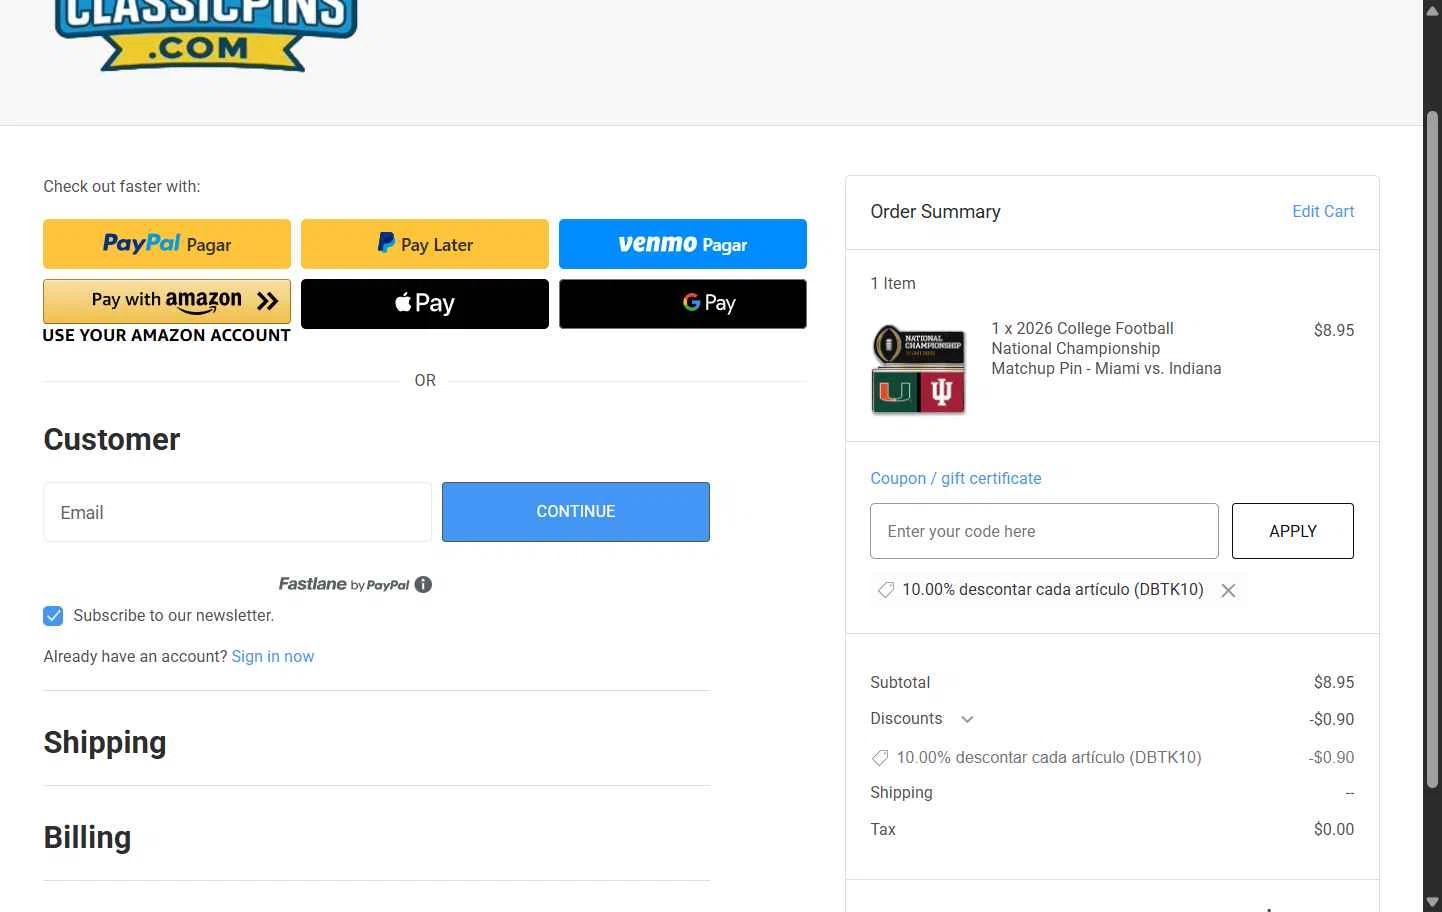
Task: Focus the coupon code input field
Action: [x=1045, y=531]
